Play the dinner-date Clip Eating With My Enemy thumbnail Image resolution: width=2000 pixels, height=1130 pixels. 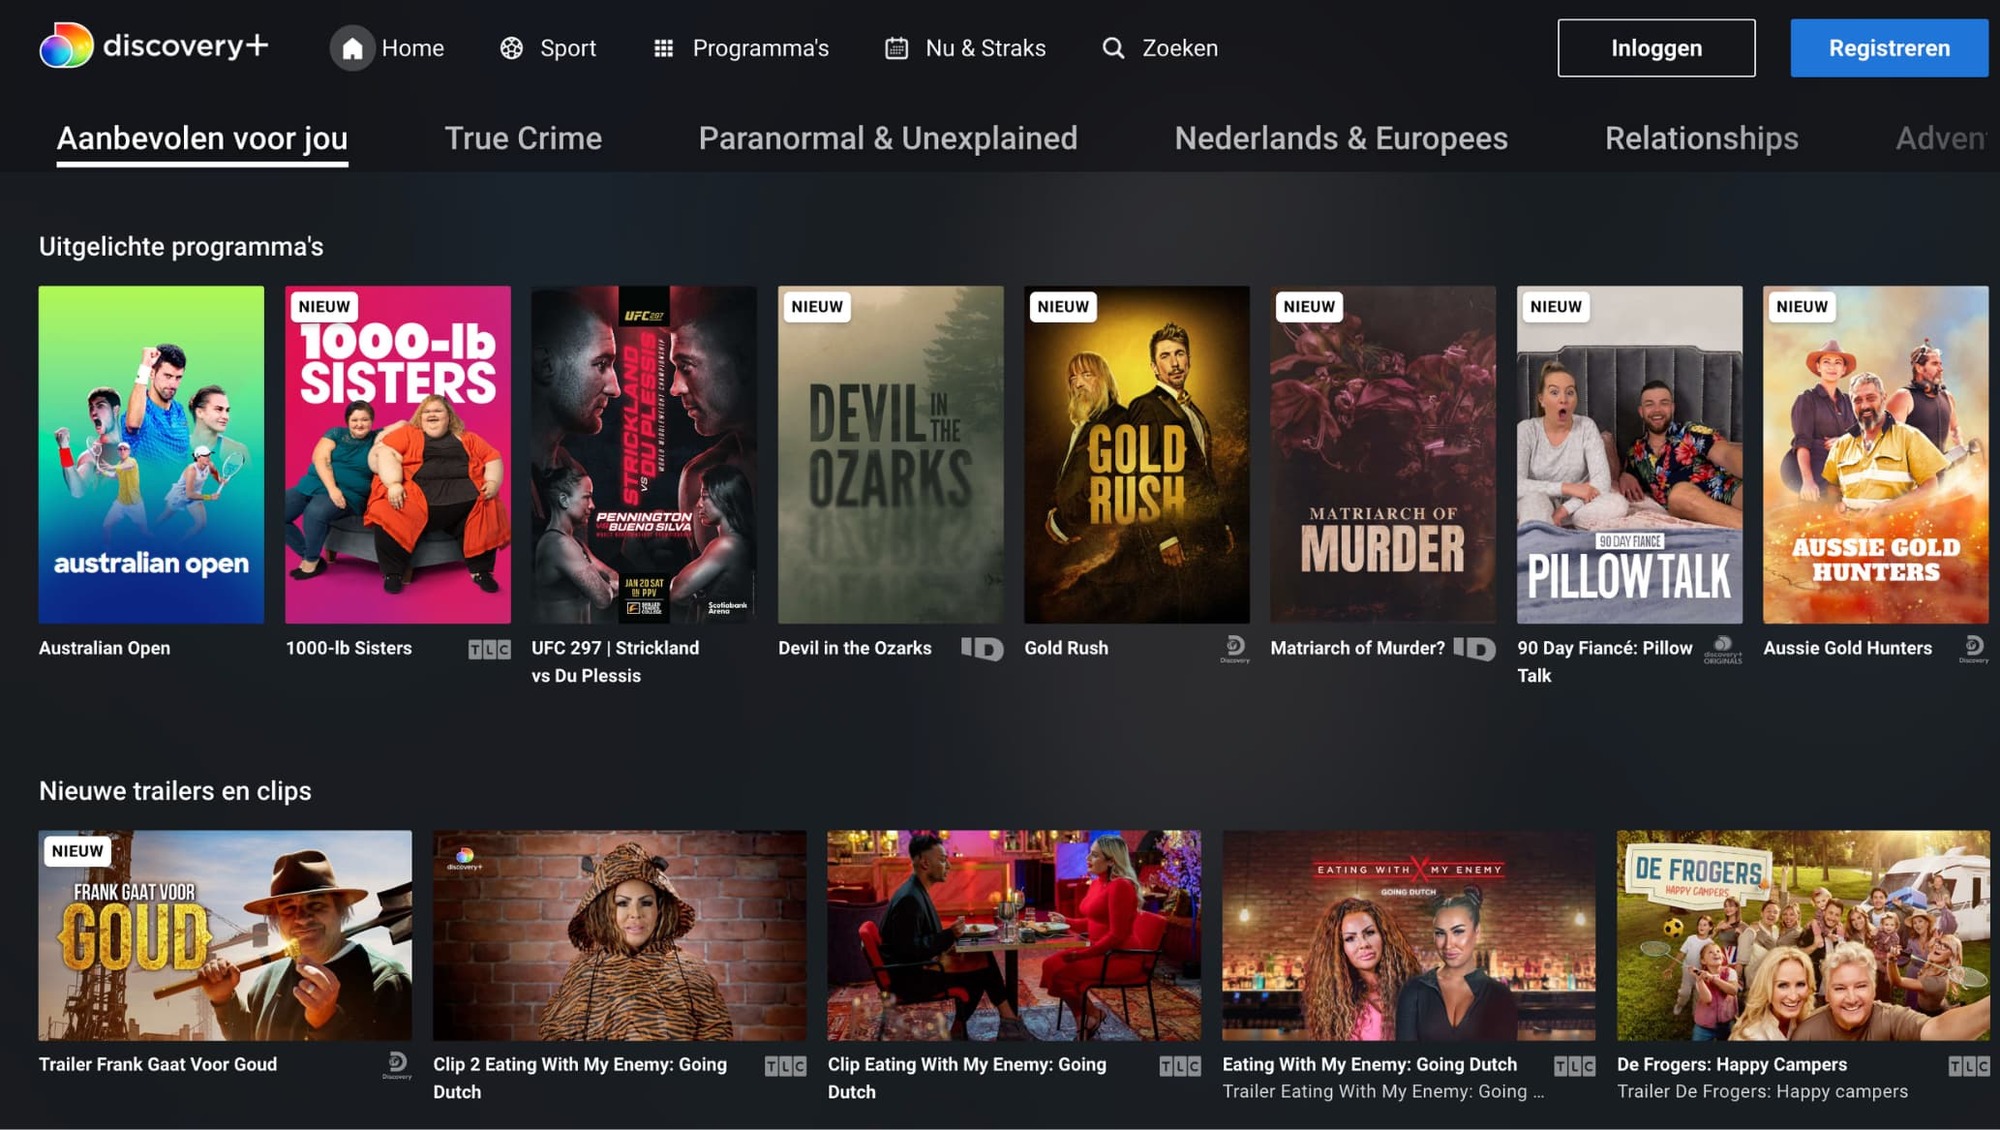pos(1014,935)
